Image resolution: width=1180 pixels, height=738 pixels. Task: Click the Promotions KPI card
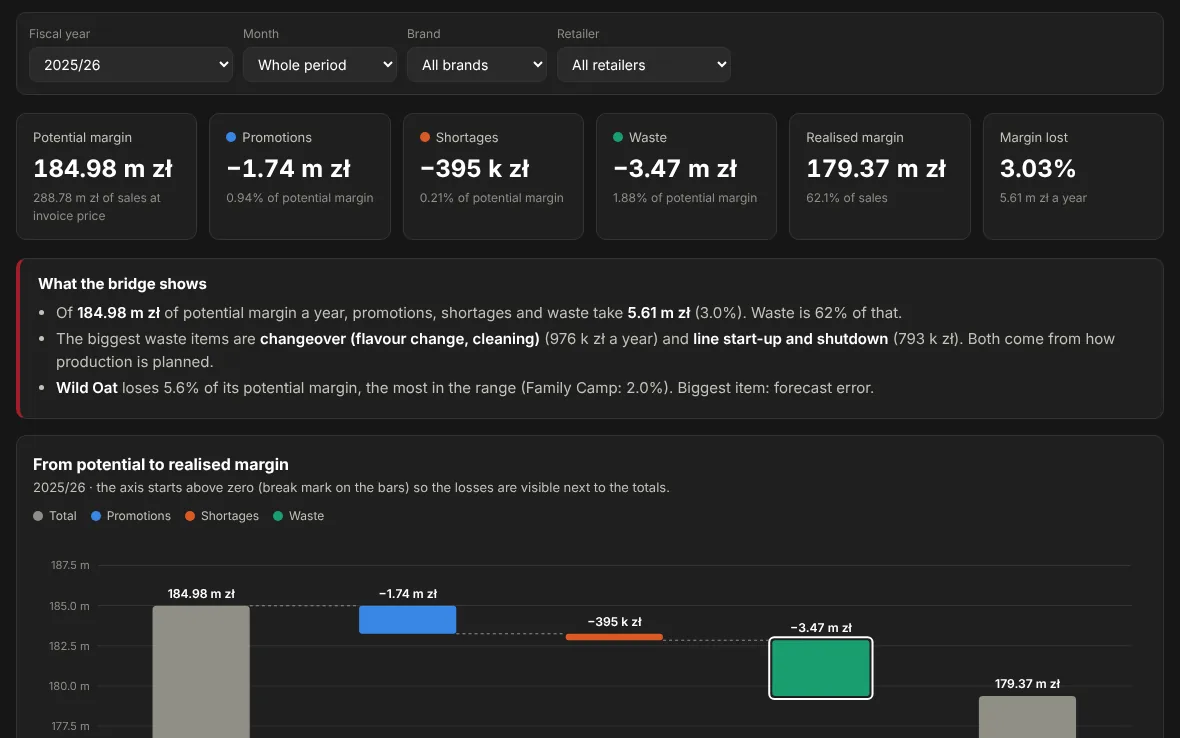point(300,177)
